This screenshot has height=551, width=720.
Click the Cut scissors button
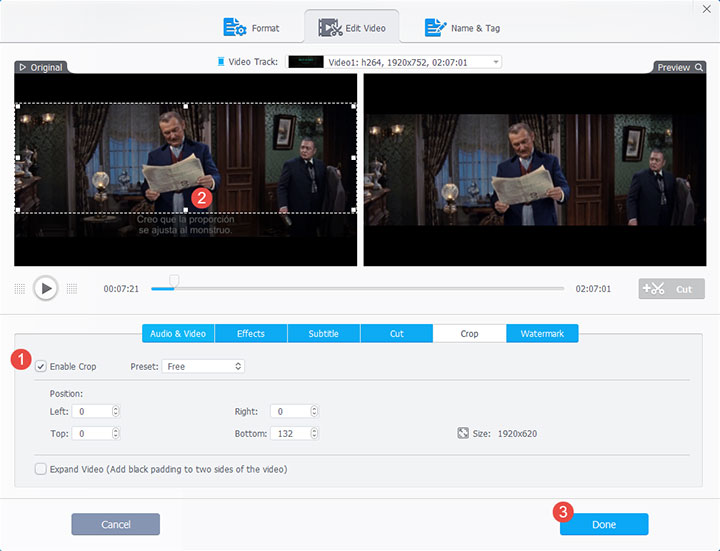[x=671, y=289]
